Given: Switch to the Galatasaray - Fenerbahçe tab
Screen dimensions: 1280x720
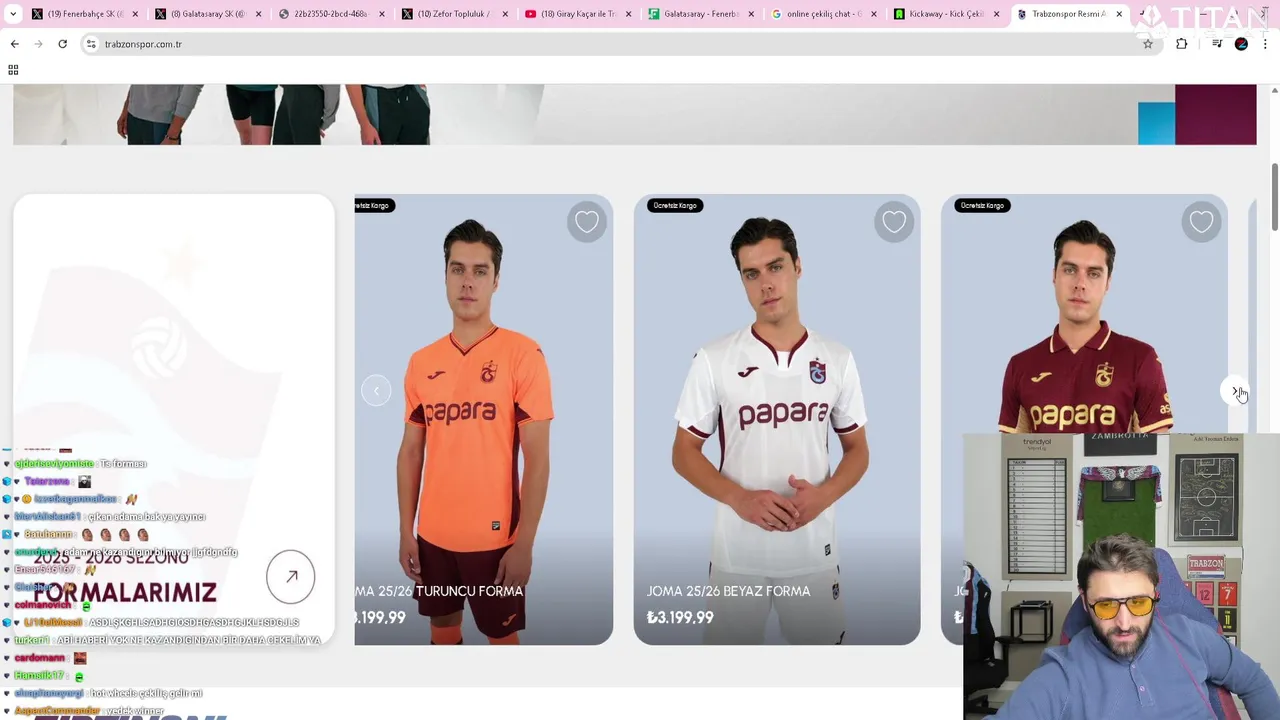Looking at the screenshot, I should click(700, 14).
